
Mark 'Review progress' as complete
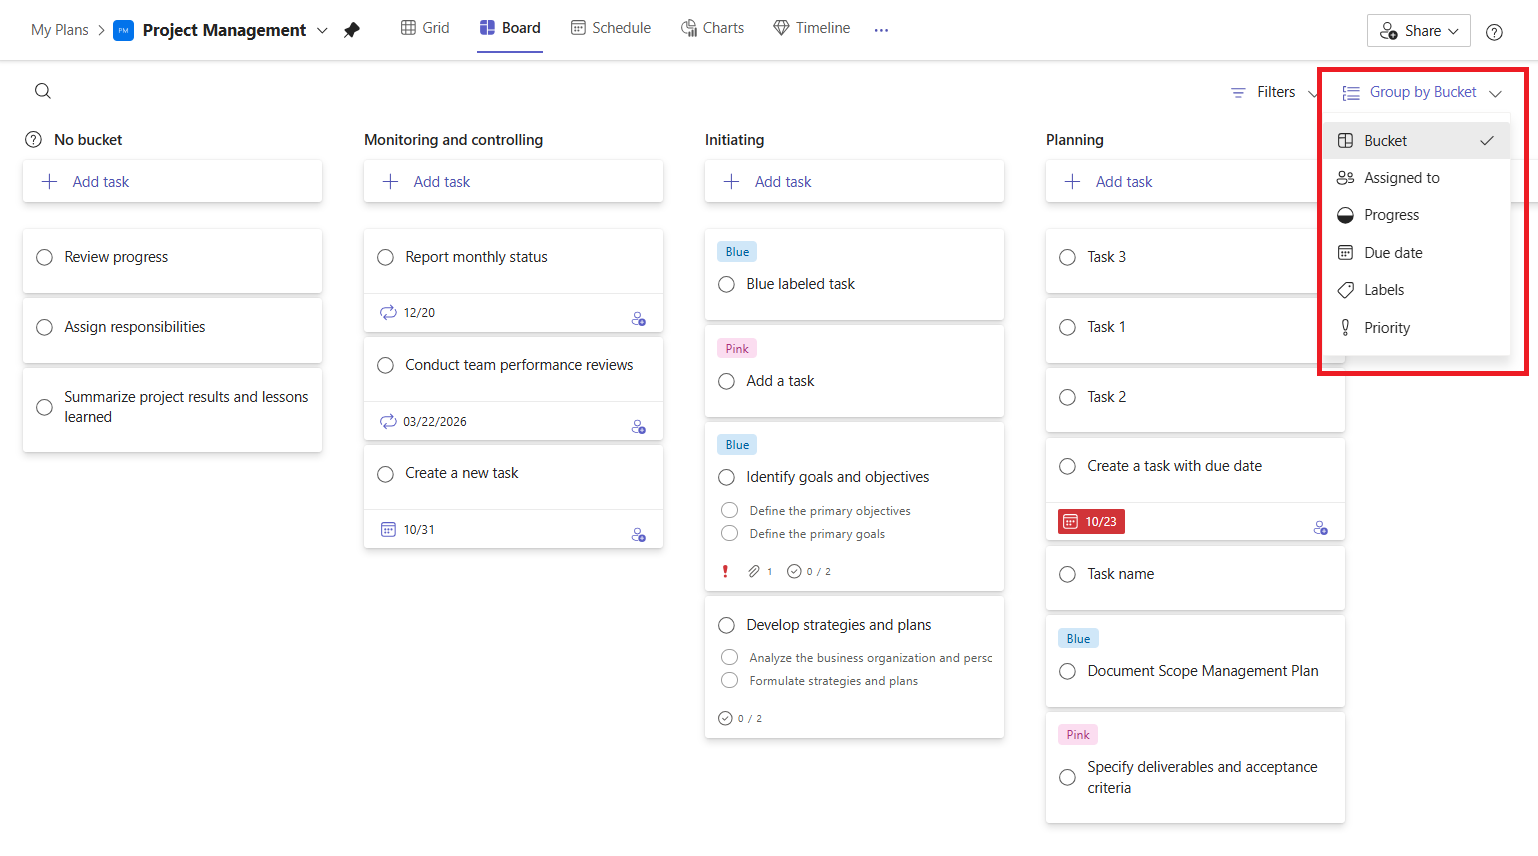[44, 257]
